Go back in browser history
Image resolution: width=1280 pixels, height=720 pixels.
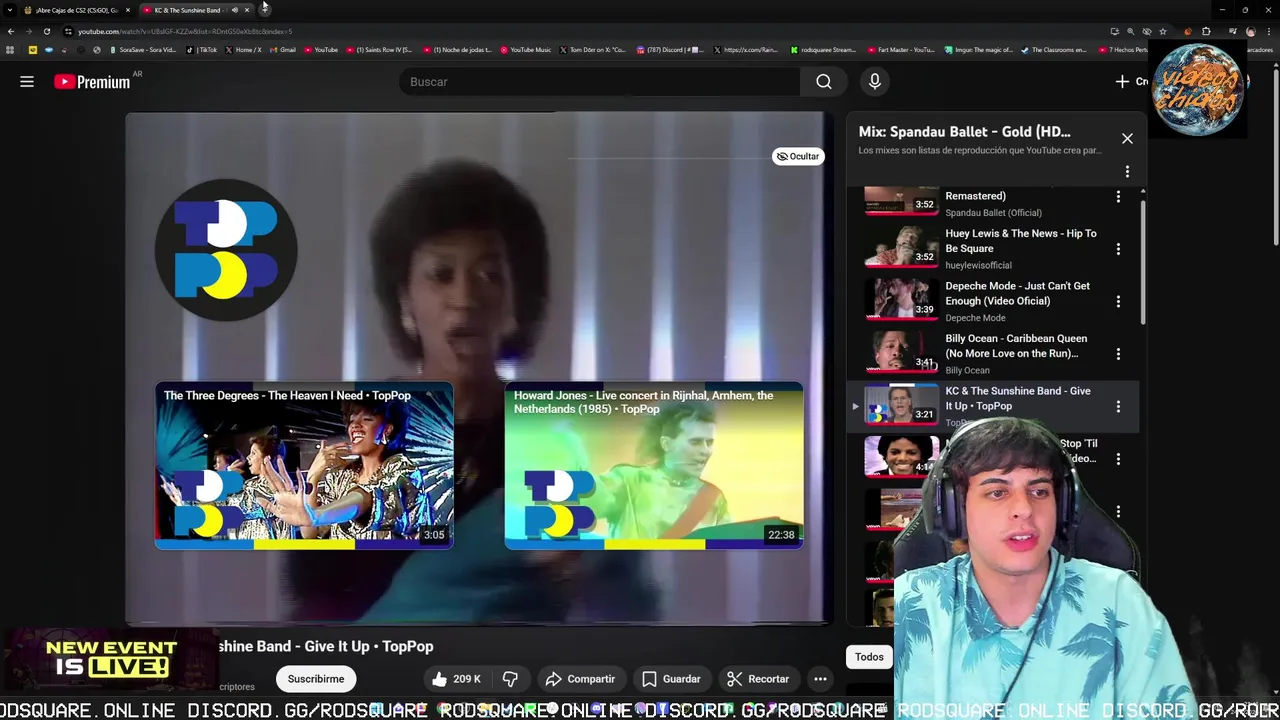coord(10,31)
